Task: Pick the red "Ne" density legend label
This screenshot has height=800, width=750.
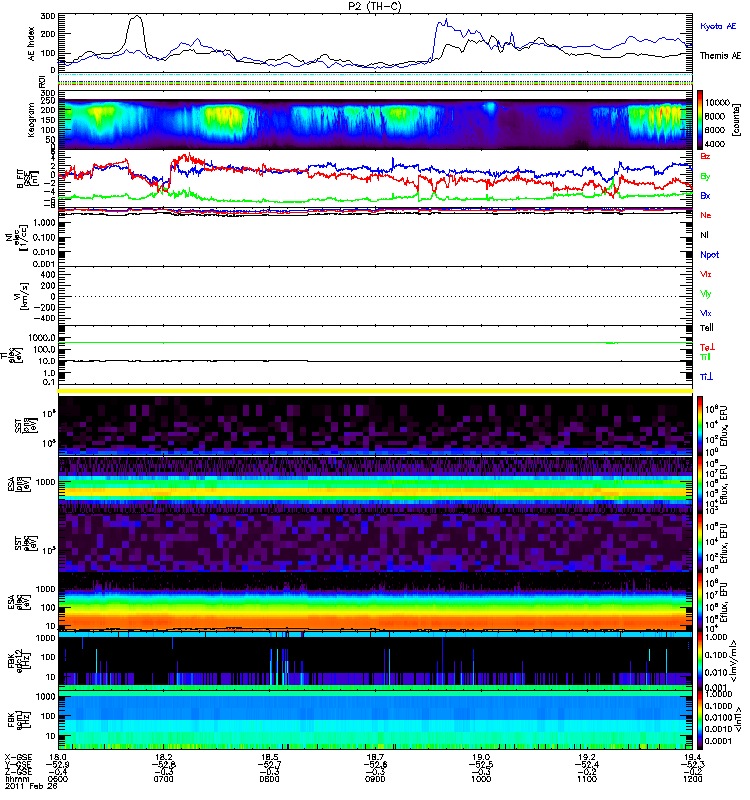Action: (x=705, y=215)
